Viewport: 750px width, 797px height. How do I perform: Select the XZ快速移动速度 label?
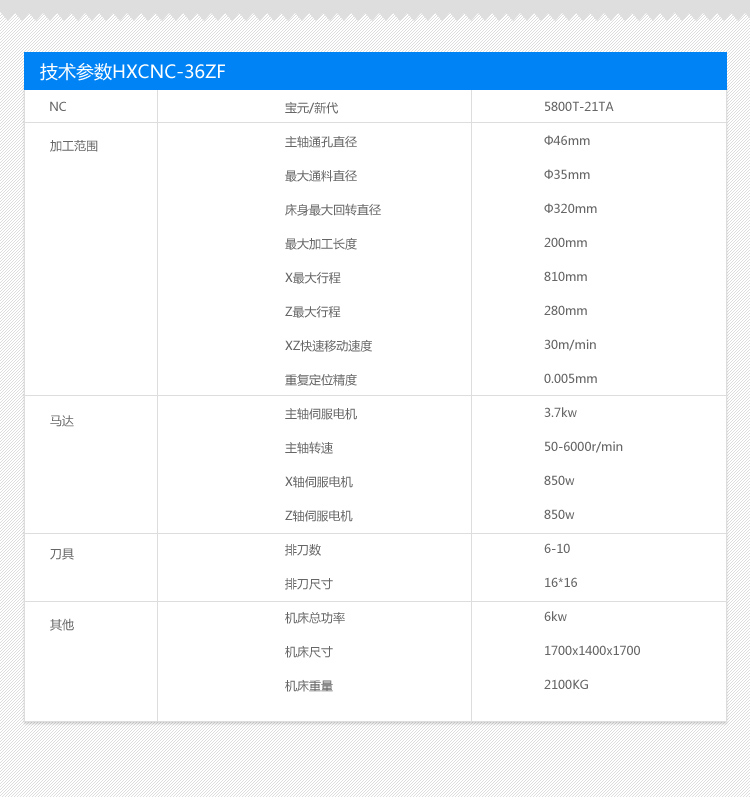point(328,346)
